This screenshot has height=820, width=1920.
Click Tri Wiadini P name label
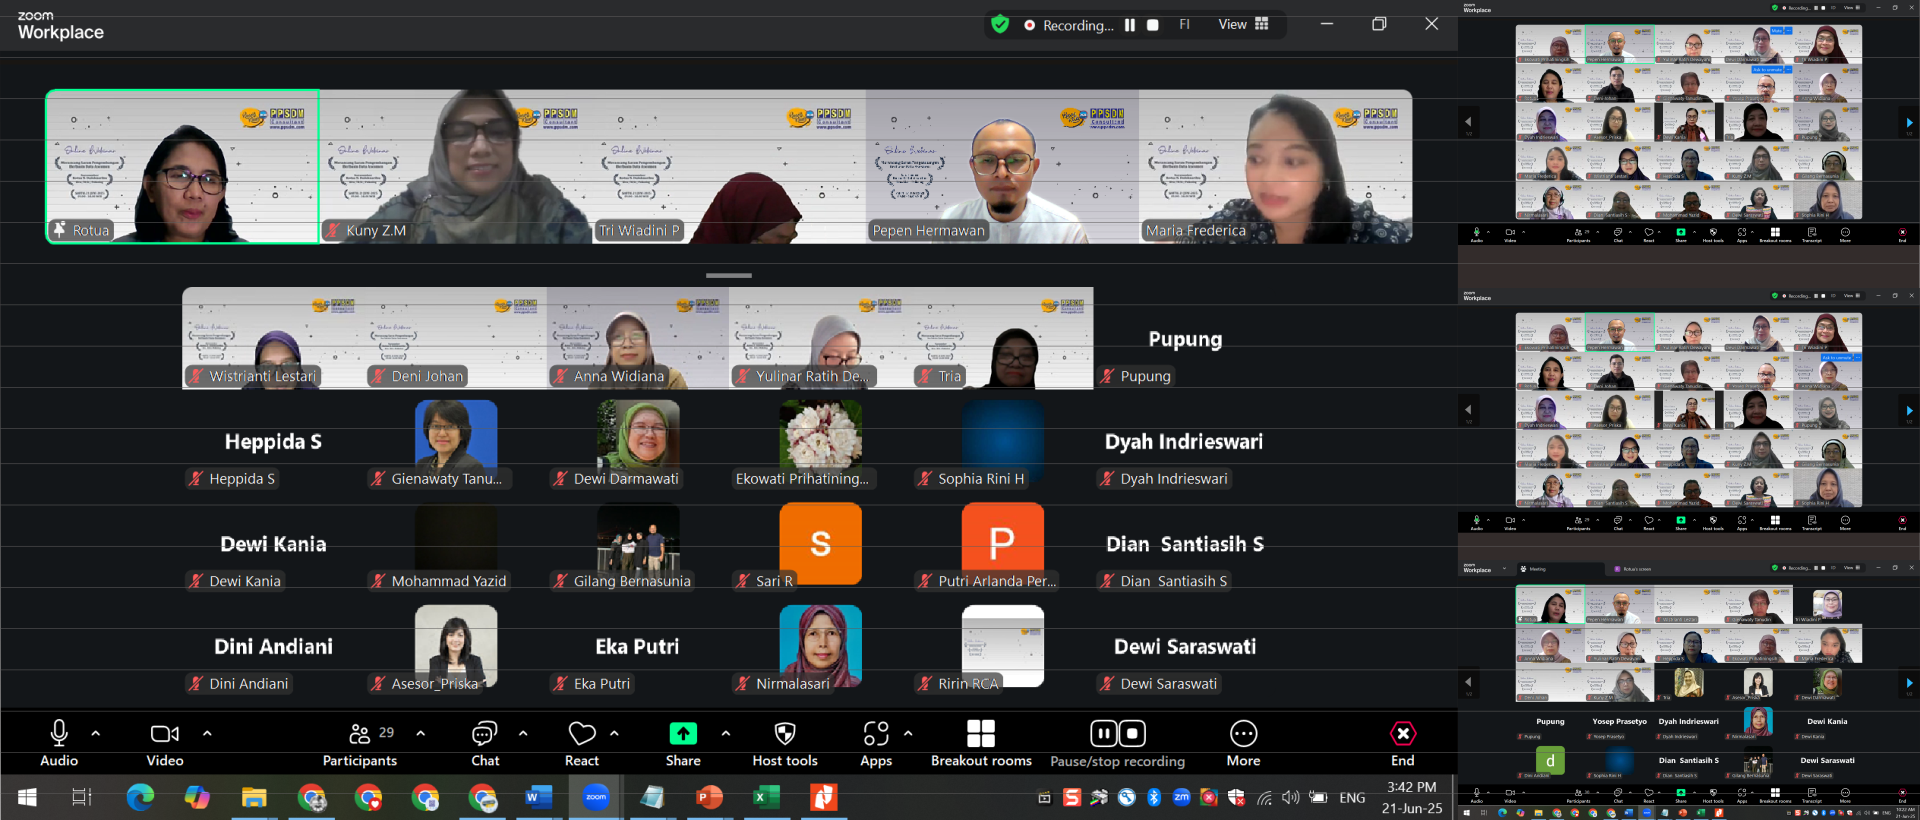638,230
